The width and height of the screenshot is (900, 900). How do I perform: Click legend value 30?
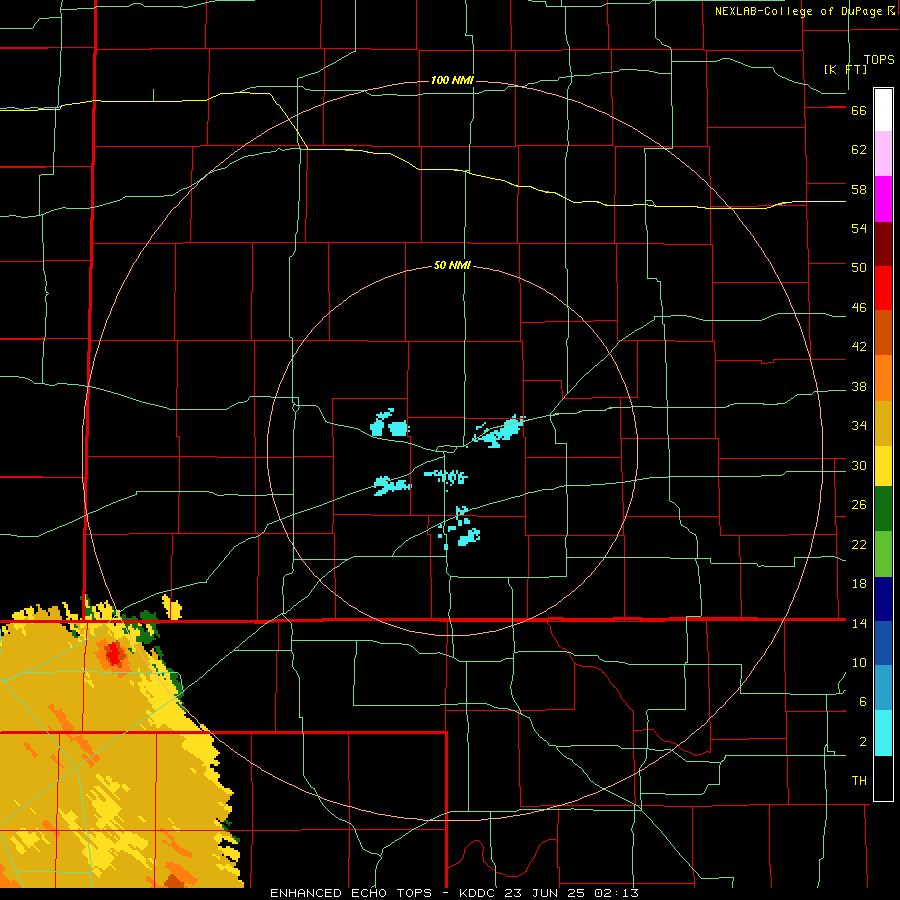click(859, 465)
